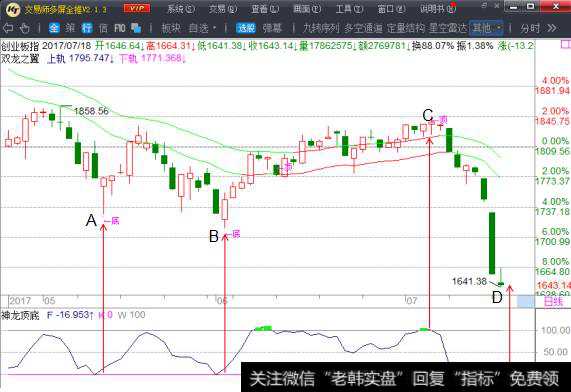Select the 九转序列 indicator
Viewport: 571px width, 392px height.
pos(321,28)
